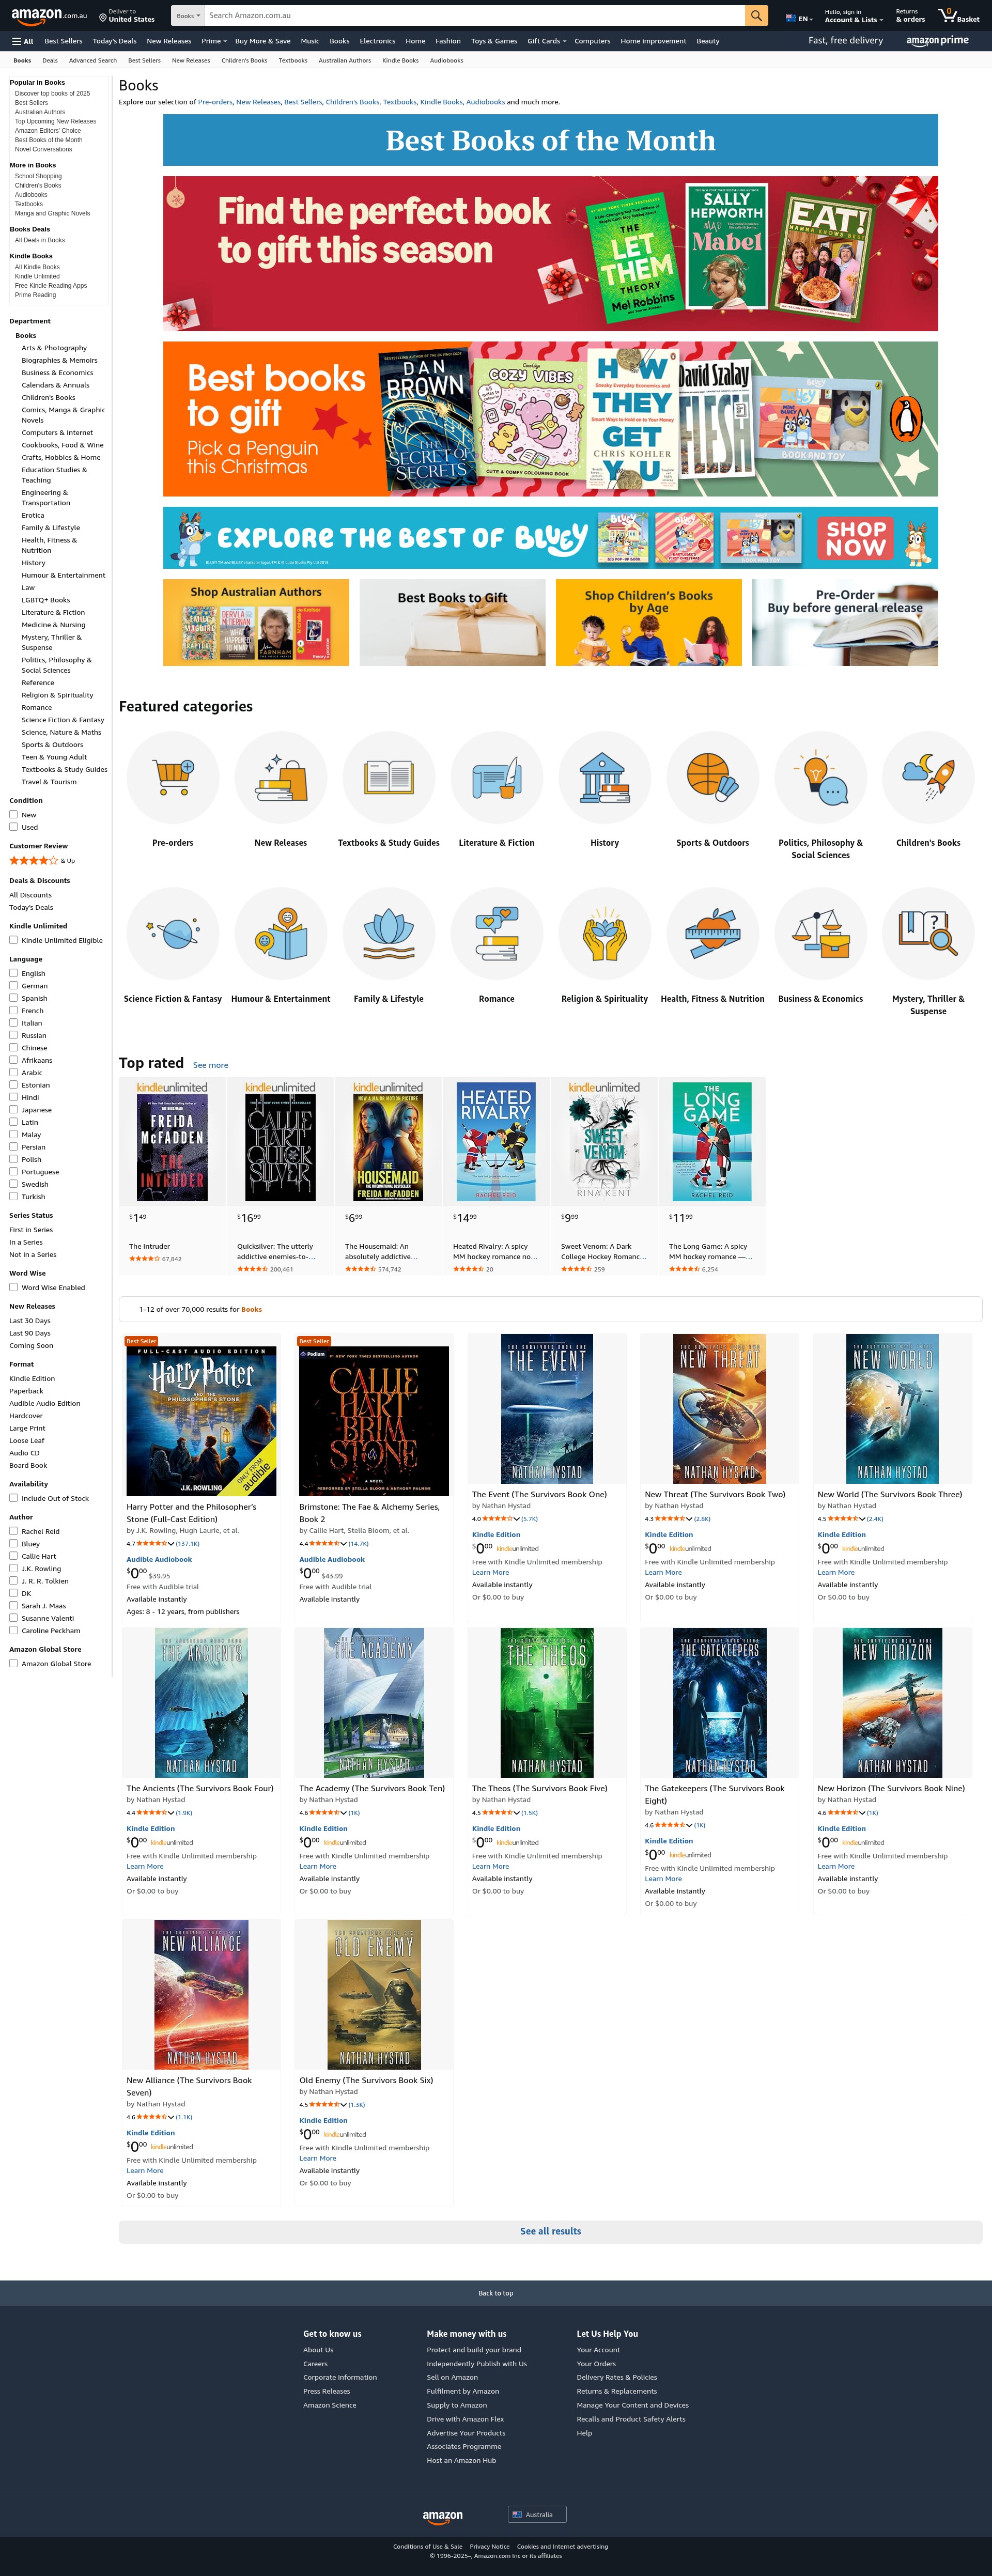Select the Health, Fitness & Nutrition icon
The height and width of the screenshot is (2576, 992).
pos(713,933)
